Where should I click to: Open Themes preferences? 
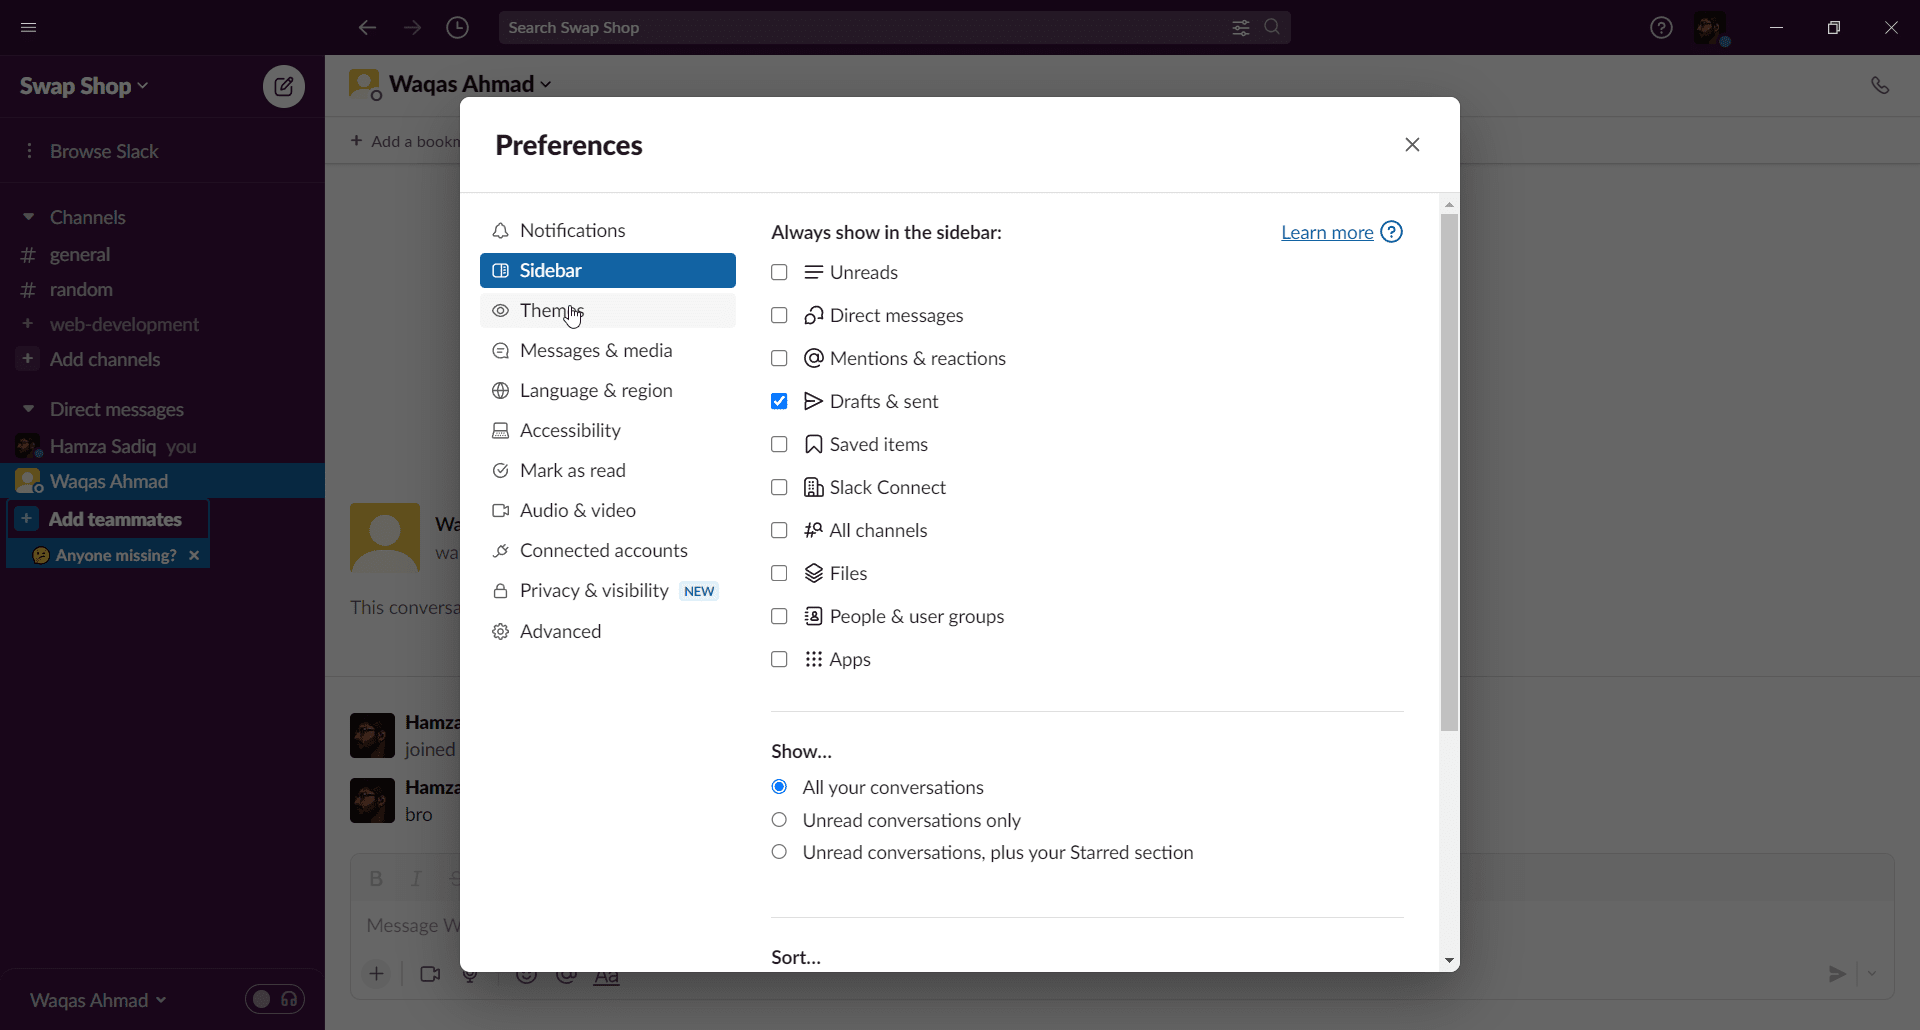click(608, 310)
